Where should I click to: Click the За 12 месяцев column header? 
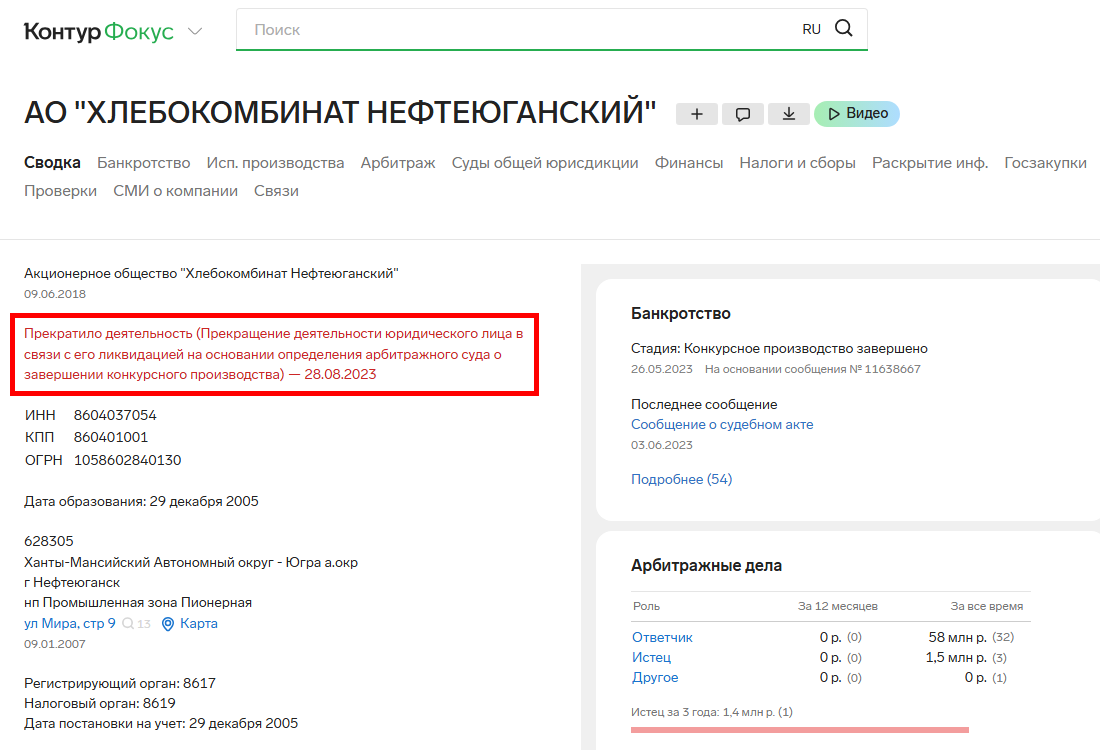point(838,606)
